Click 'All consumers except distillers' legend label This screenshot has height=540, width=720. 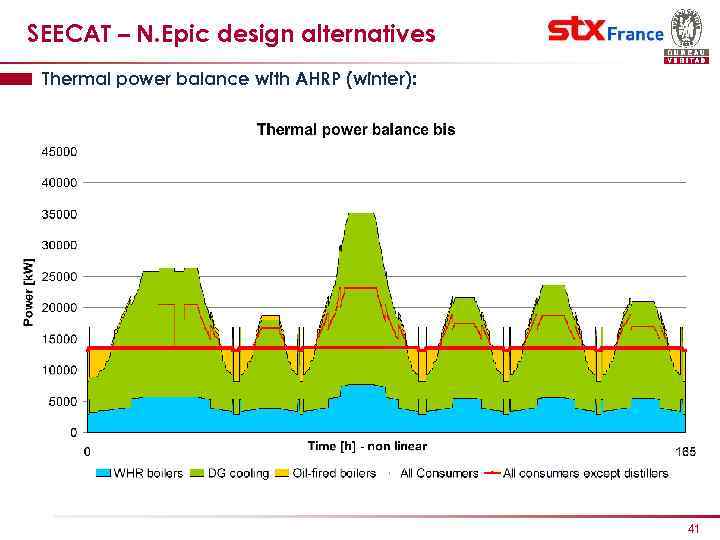coord(586,473)
